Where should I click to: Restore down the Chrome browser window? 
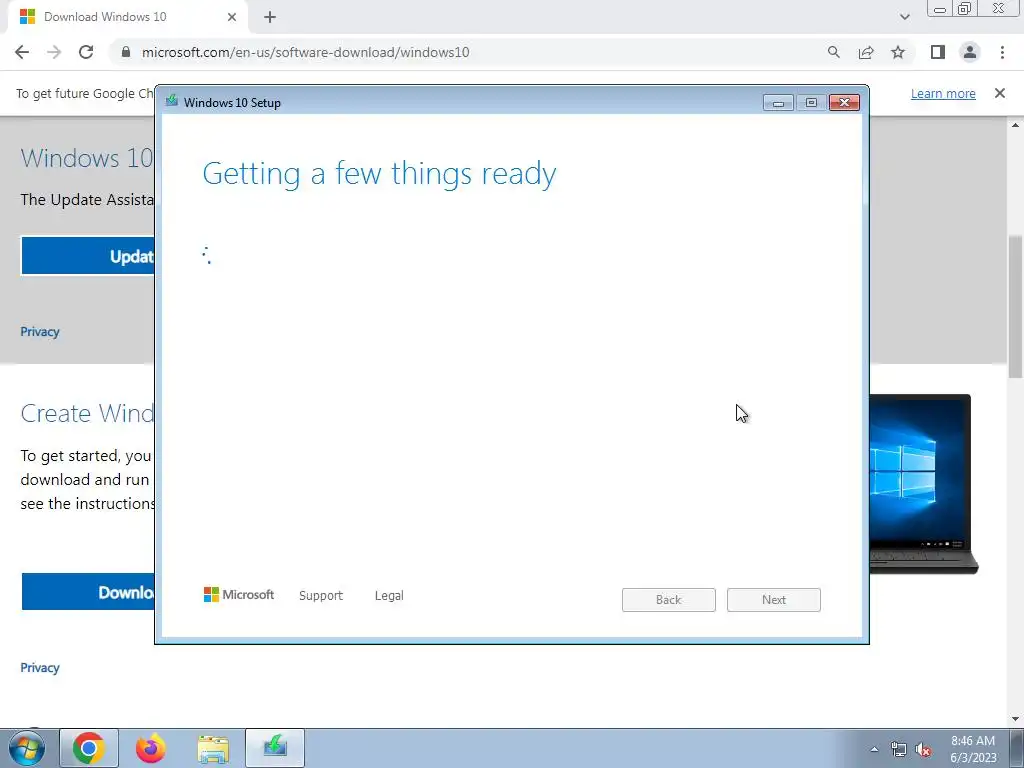coord(965,8)
